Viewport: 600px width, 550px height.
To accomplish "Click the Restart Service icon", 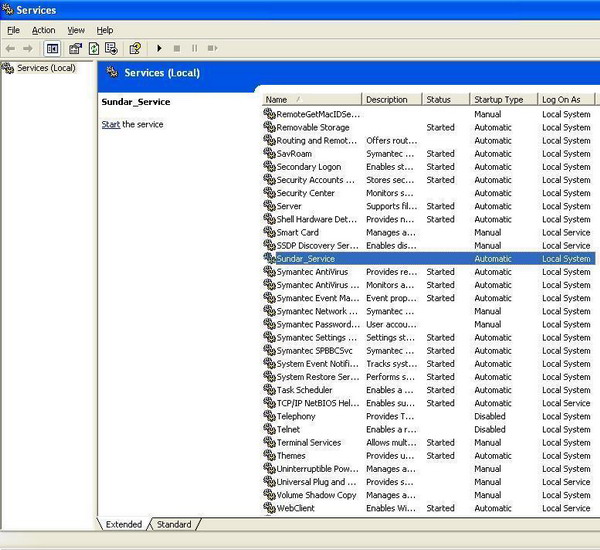I will click(x=212, y=48).
